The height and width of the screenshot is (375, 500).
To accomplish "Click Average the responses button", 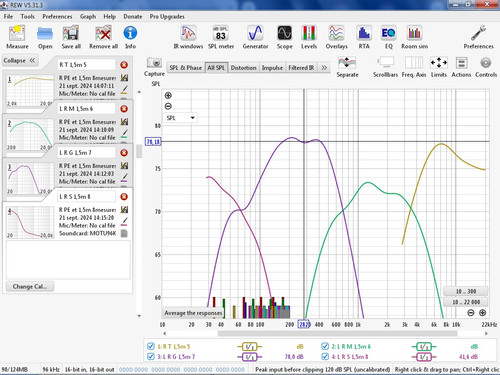I will [x=193, y=313].
